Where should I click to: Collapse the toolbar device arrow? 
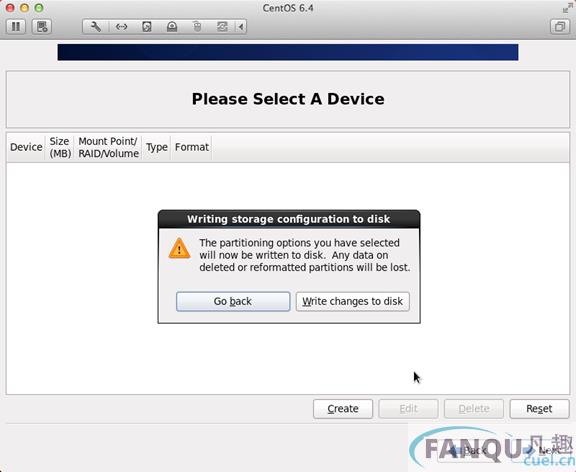pos(241,26)
